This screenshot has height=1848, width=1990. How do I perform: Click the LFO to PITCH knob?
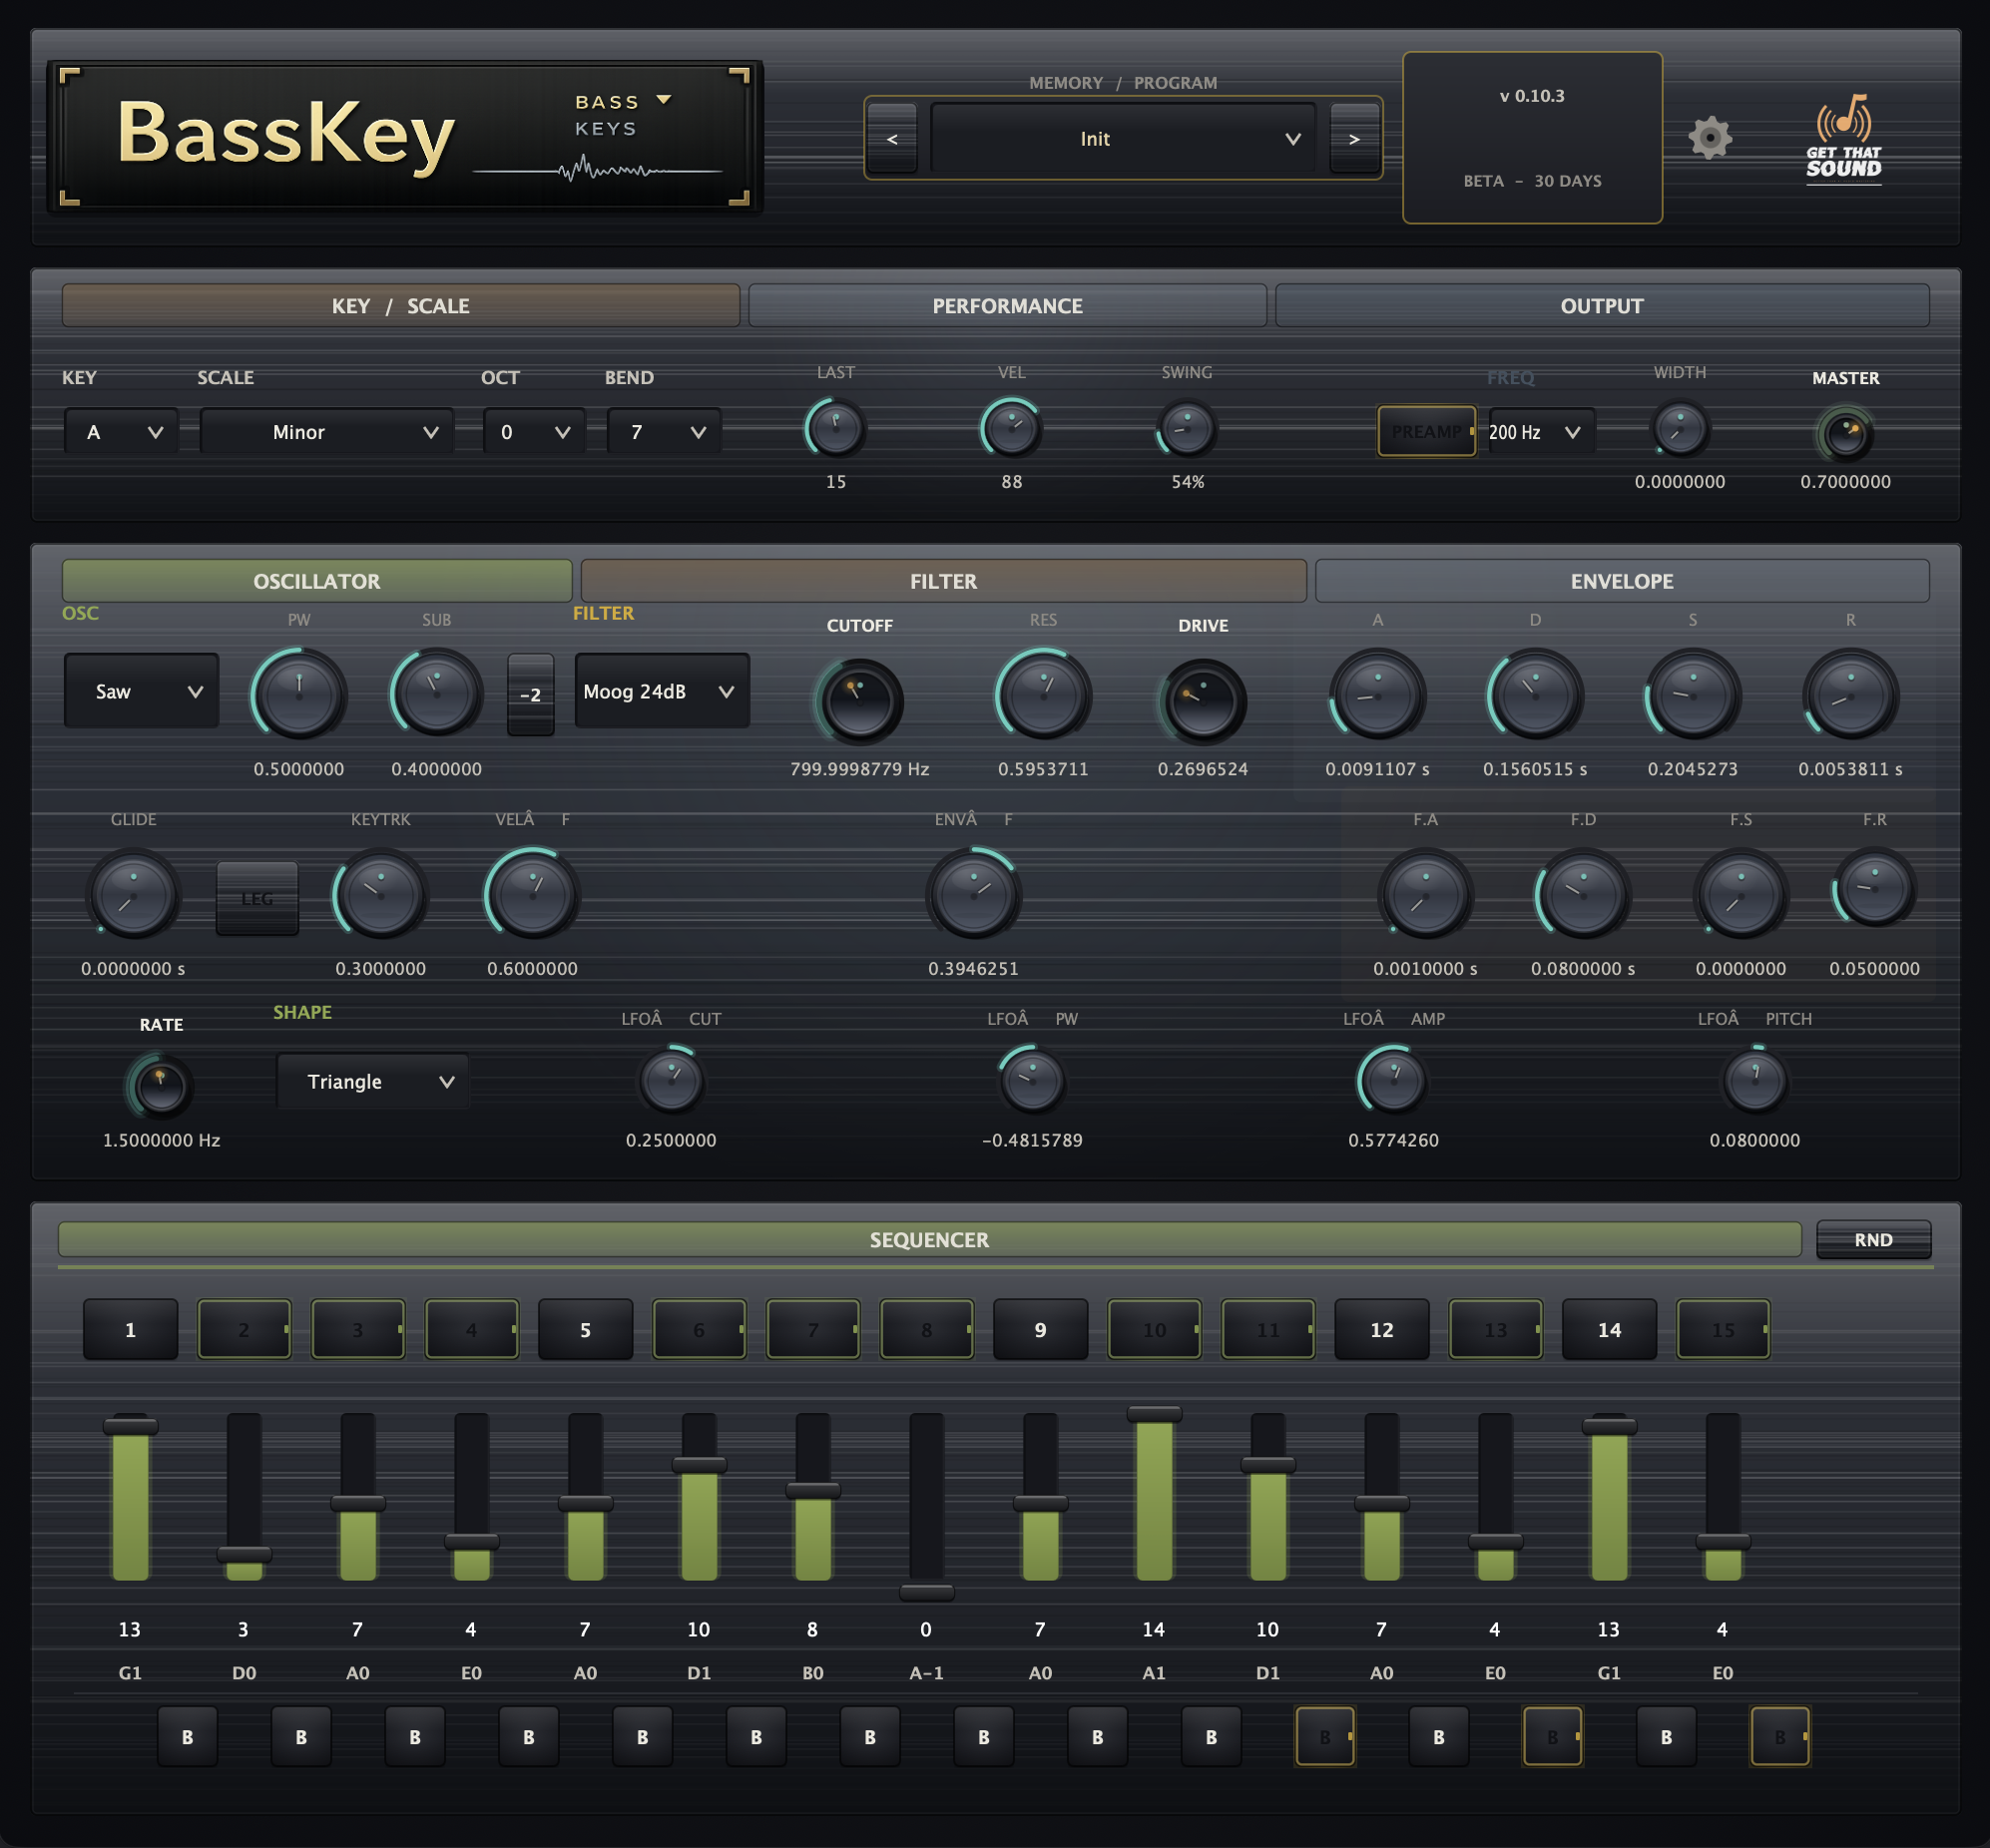point(1755,1081)
